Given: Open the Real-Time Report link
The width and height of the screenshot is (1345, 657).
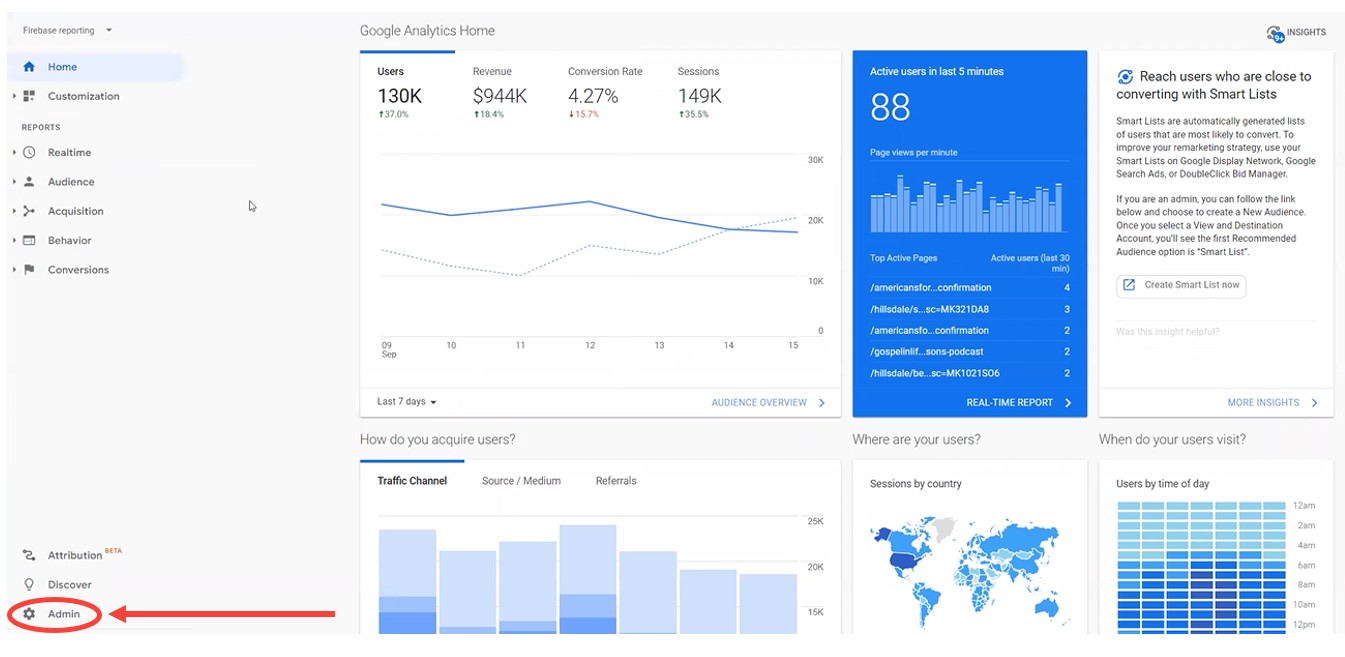Looking at the screenshot, I should (1018, 403).
